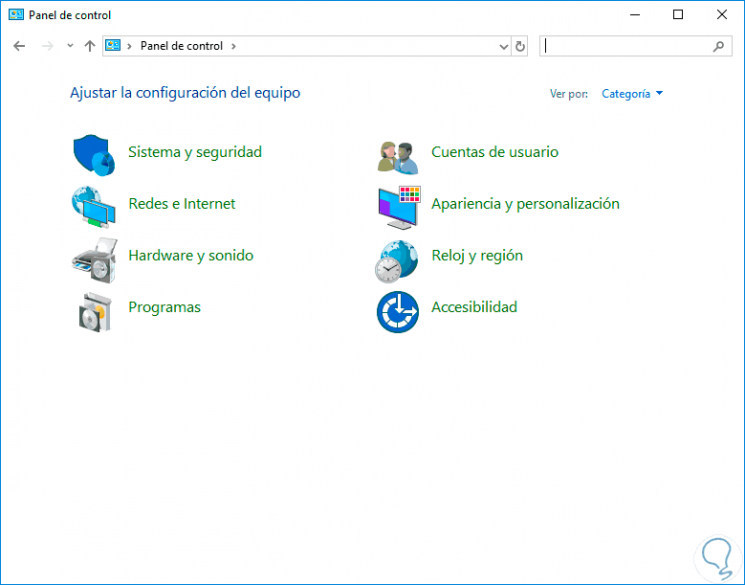Open the Hardware y sonido printer icon
The height and width of the screenshot is (585, 745).
pos(95,260)
